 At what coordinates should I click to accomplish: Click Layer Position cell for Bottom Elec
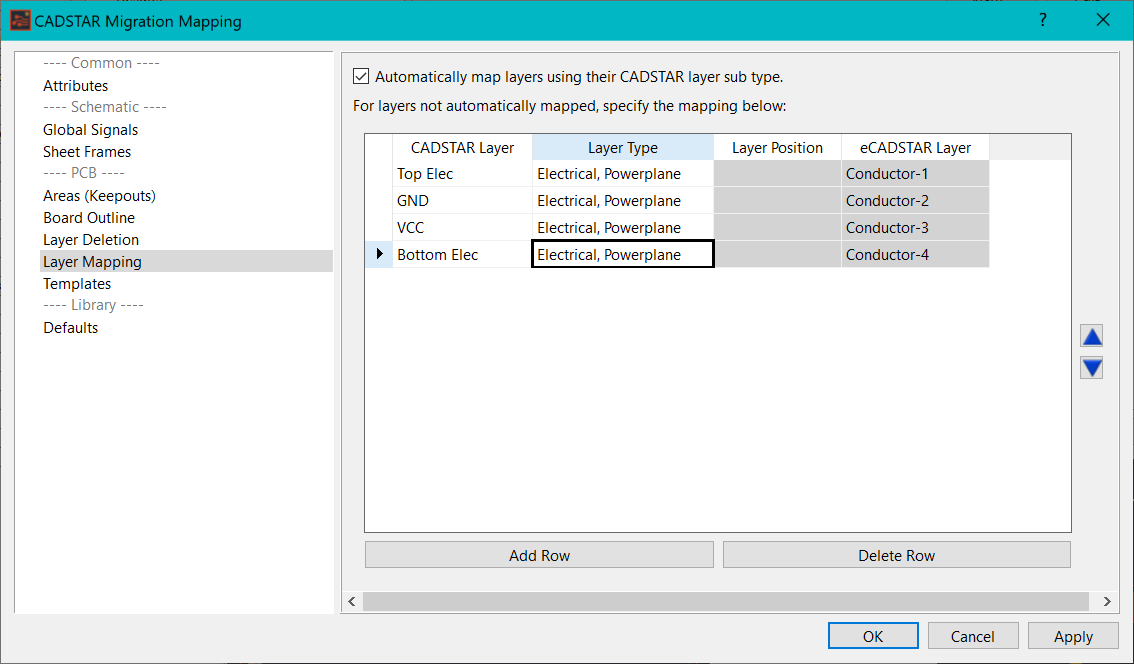[777, 254]
